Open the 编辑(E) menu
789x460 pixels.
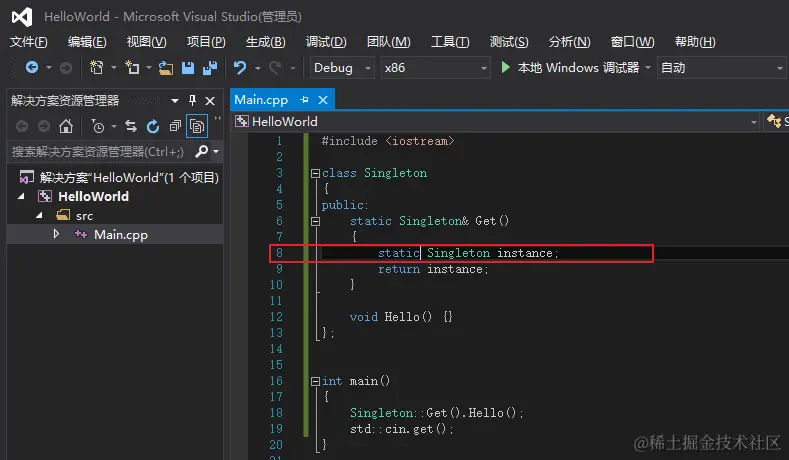(87, 42)
